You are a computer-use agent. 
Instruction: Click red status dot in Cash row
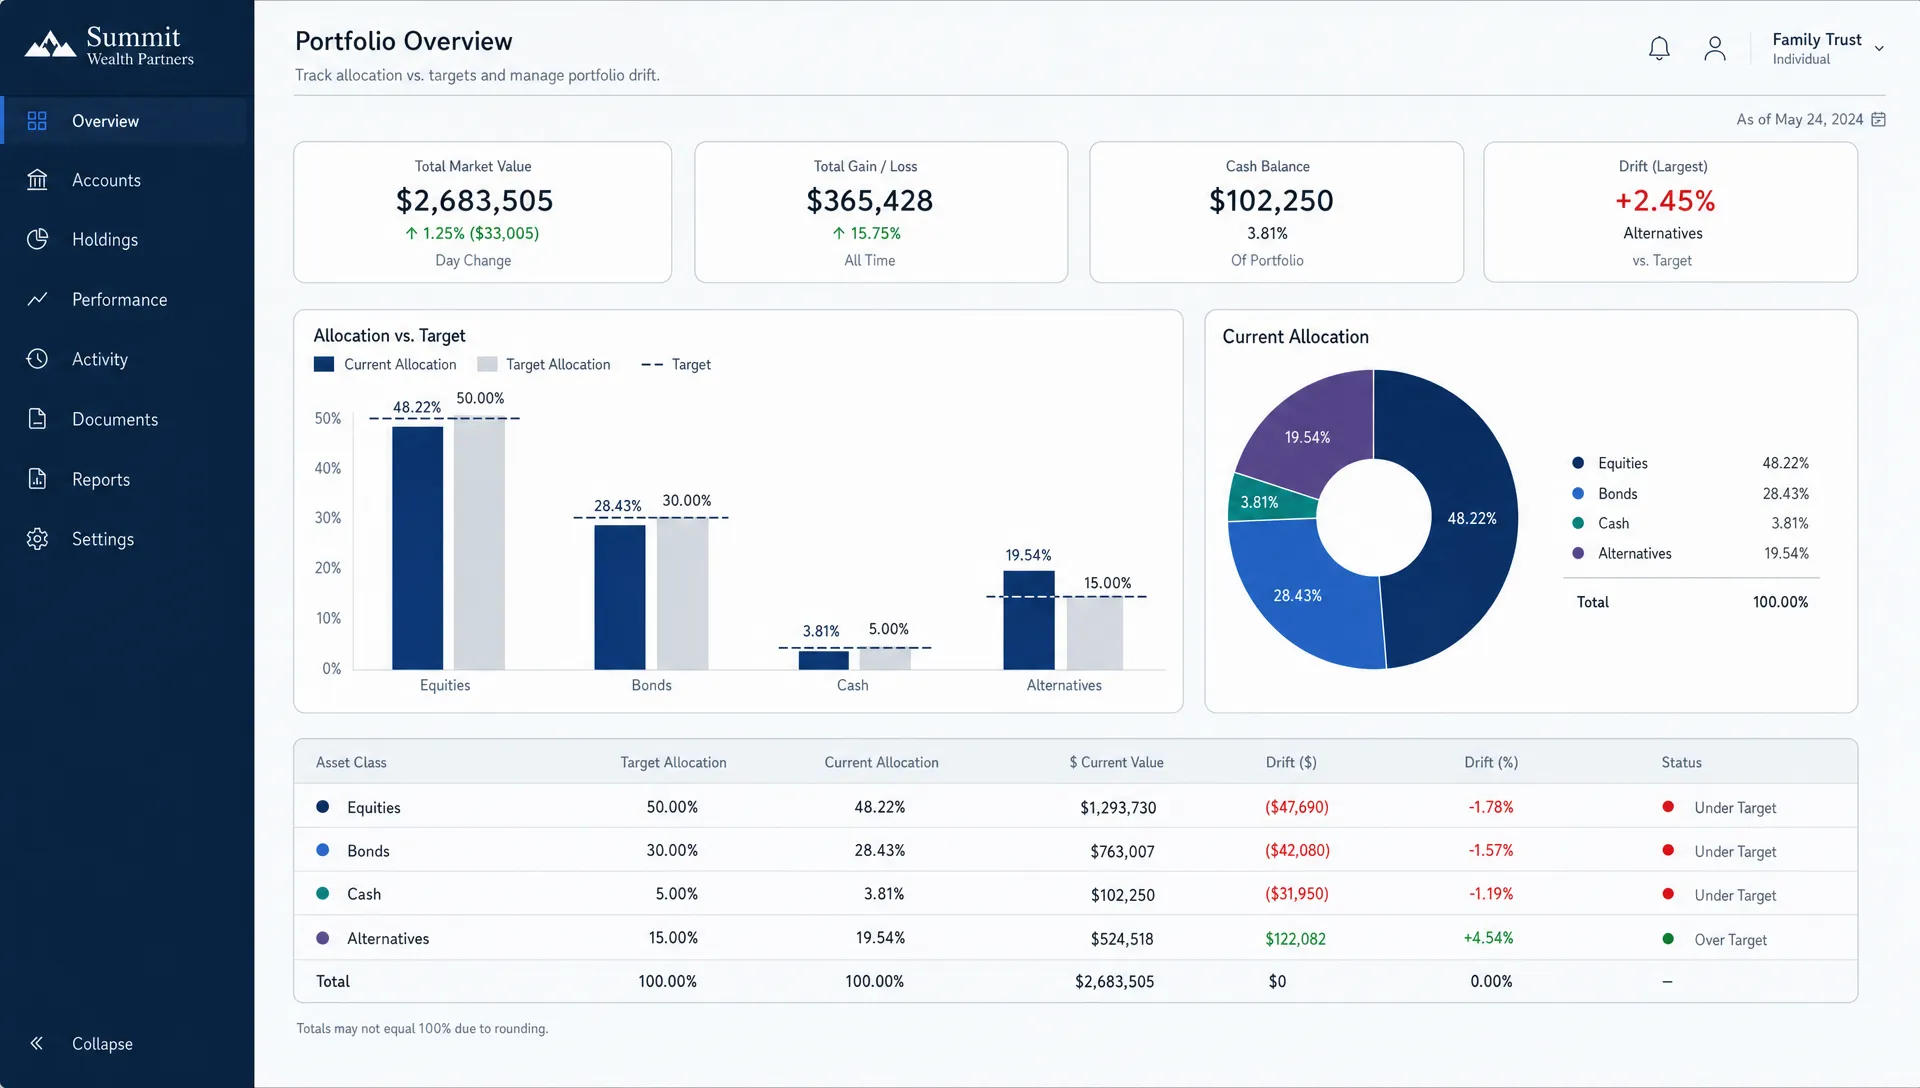coord(1668,894)
